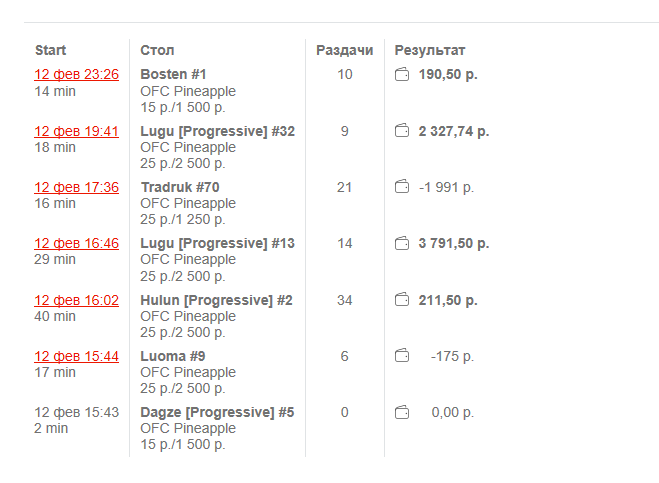Open the result icon in the Luoma #9 row
659x483 pixels.
tap(402, 356)
